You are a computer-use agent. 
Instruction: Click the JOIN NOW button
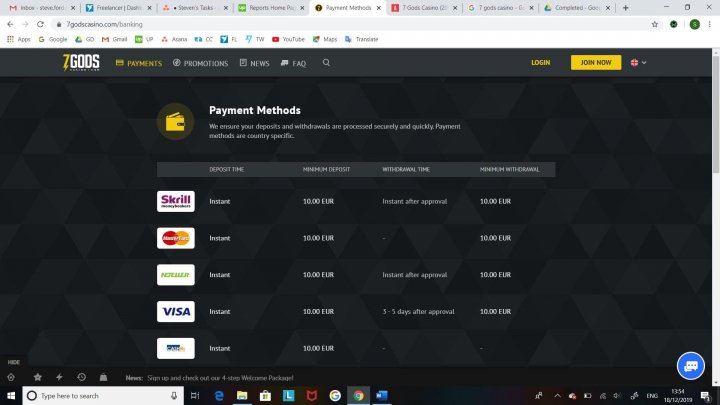[596, 62]
